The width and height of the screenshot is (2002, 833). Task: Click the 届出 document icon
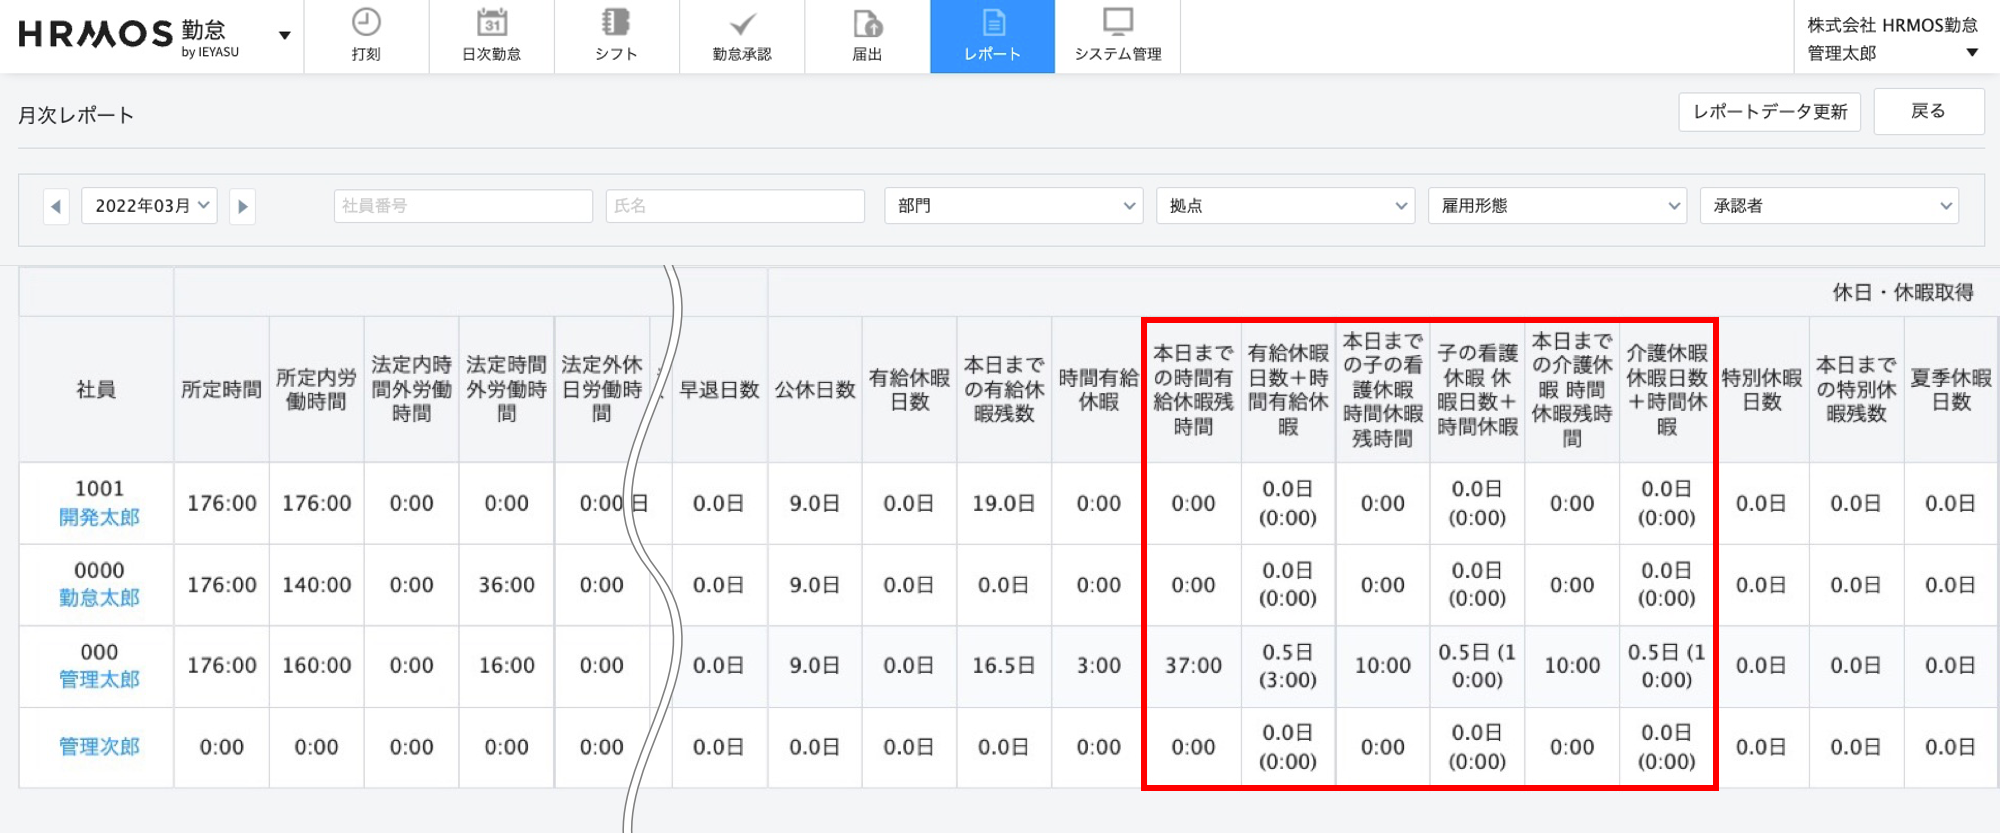tap(867, 23)
